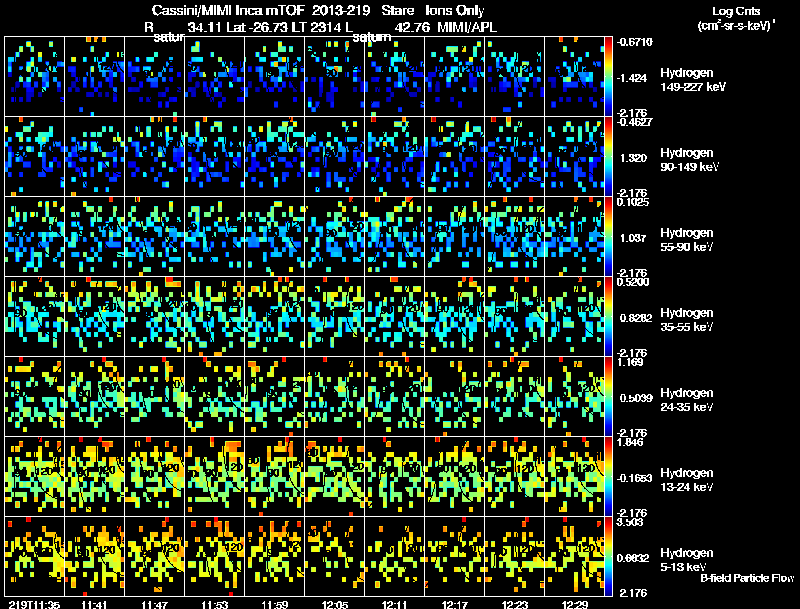Click the '0.5200' color scale value
This screenshot has width=800, height=609.
(633, 282)
